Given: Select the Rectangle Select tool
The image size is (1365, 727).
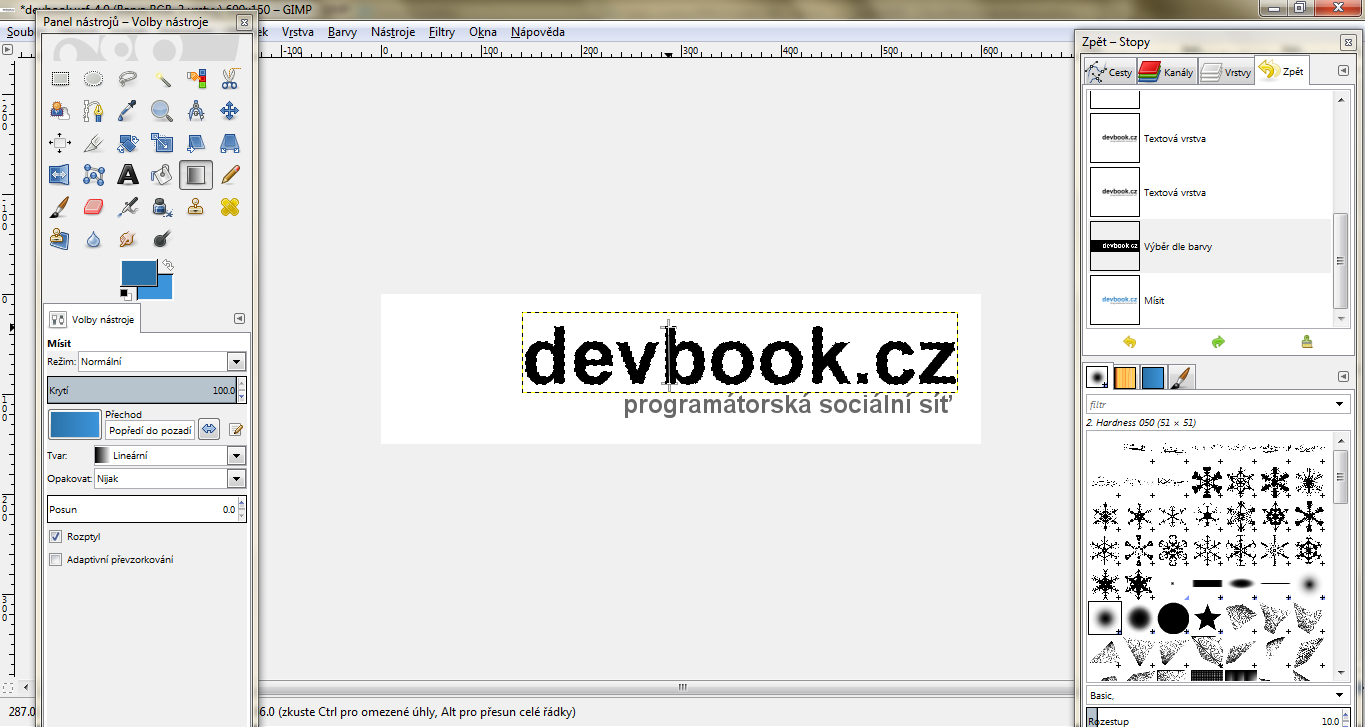Looking at the screenshot, I should [x=60, y=78].
